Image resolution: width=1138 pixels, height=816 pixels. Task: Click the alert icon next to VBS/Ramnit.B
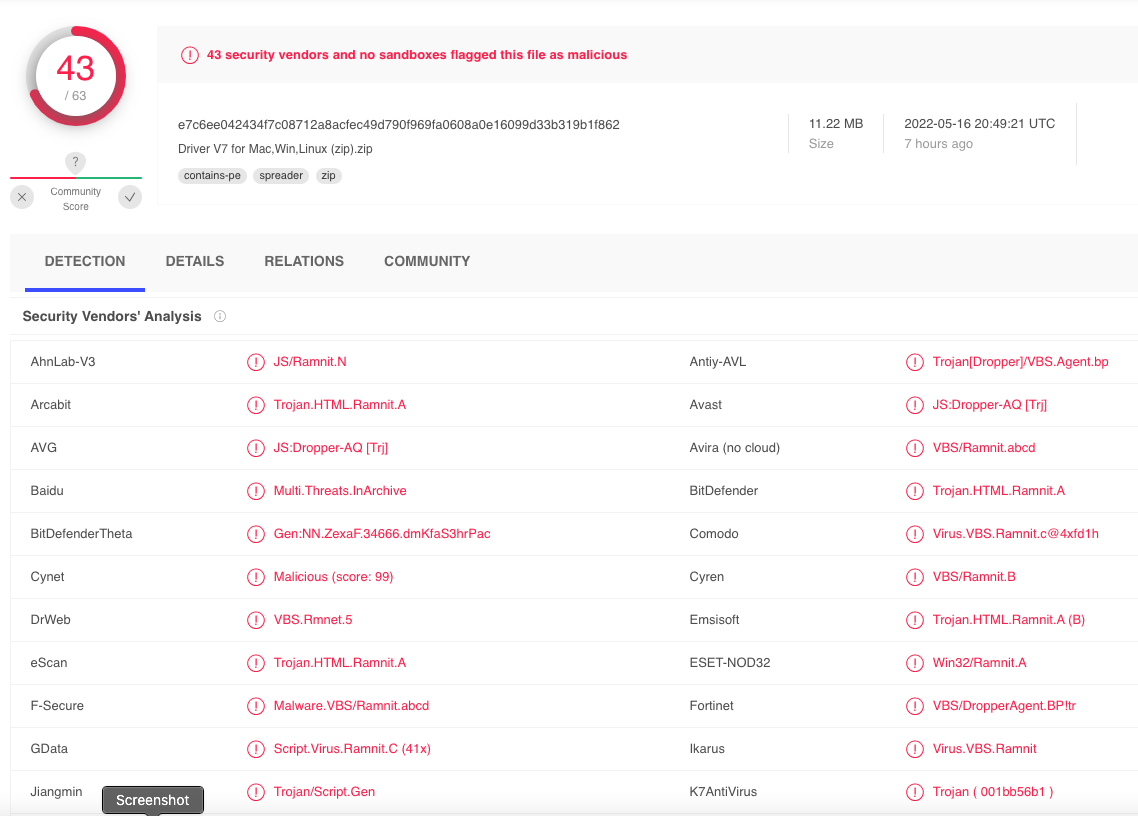point(914,577)
